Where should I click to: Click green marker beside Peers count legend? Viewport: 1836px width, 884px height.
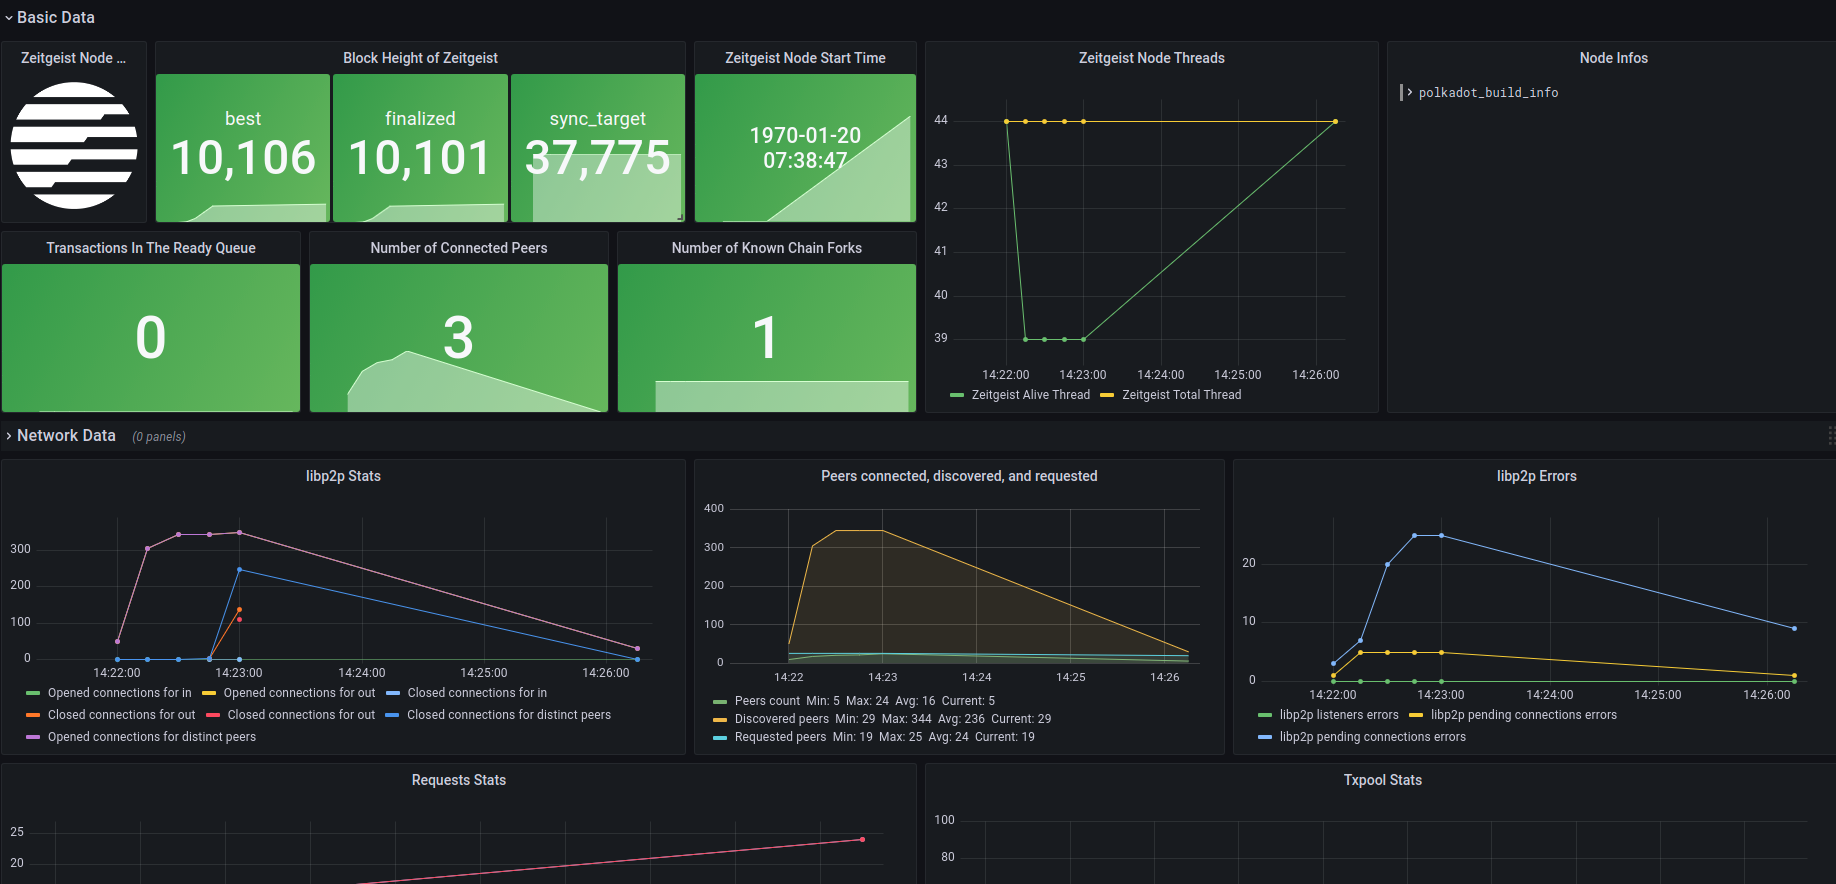point(720,702)
